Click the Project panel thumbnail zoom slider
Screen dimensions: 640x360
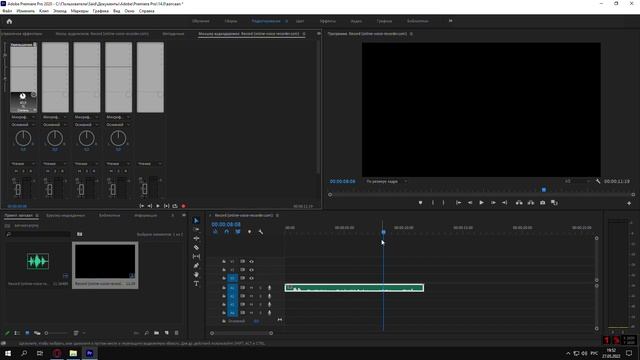click(56, 333)
